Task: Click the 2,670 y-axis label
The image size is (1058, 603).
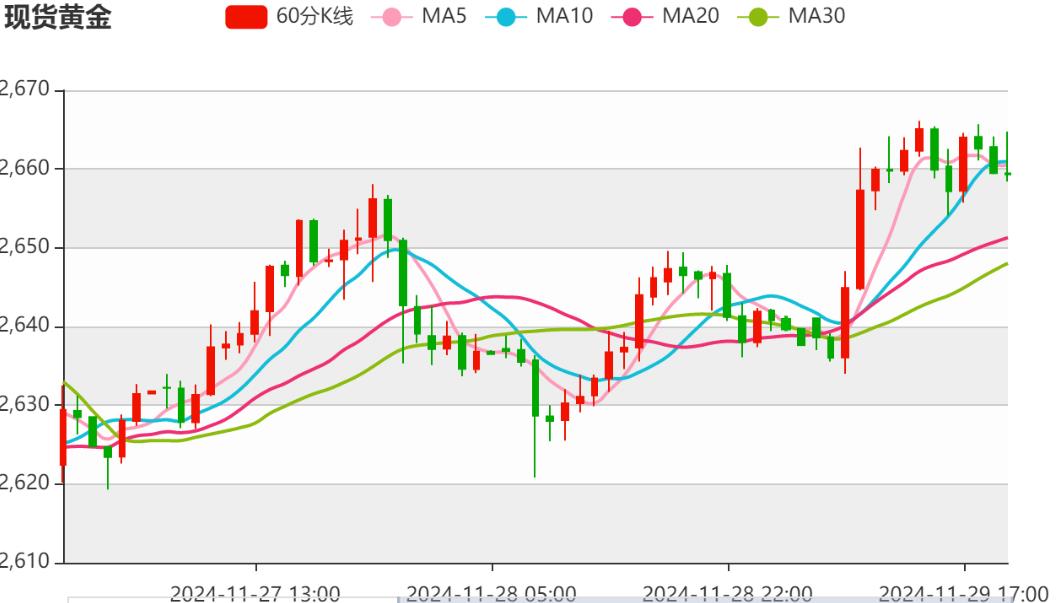Action: (22, 85)
